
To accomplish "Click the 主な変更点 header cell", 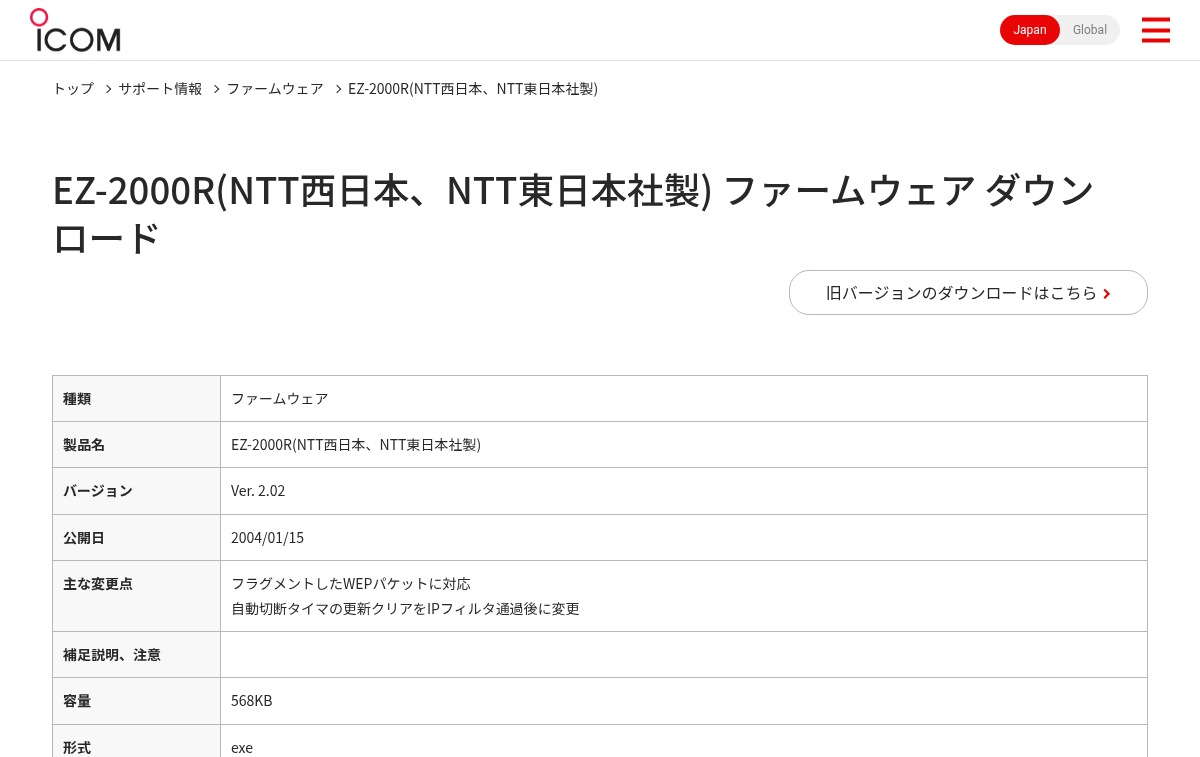I will pos(136,596).
